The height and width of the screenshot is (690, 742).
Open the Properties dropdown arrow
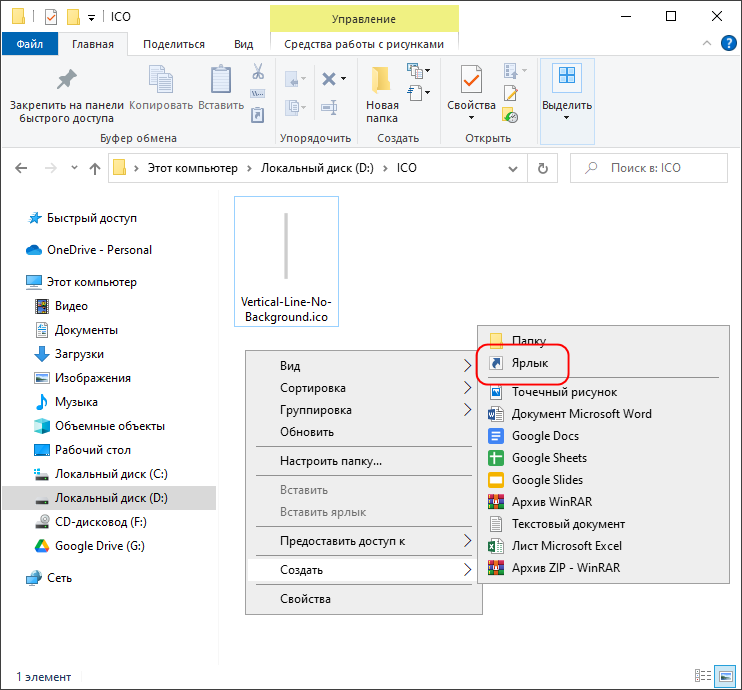pos(471,117)
